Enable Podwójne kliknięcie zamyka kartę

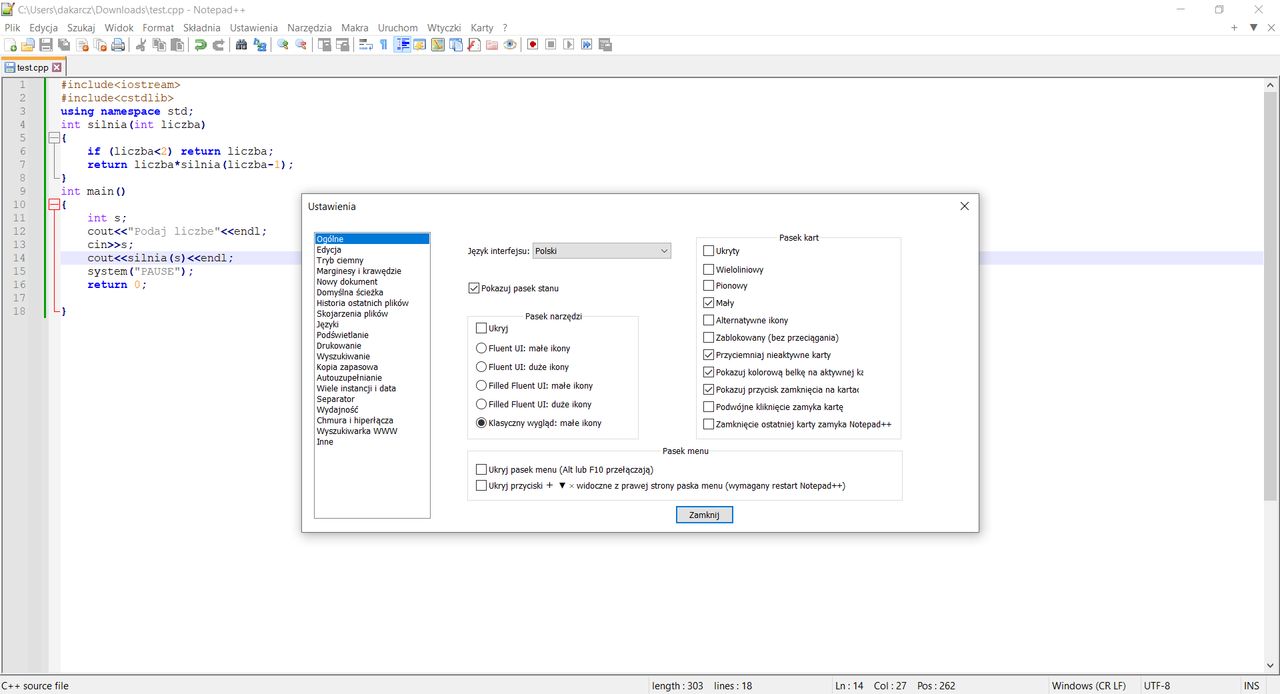tap(709, 407)
